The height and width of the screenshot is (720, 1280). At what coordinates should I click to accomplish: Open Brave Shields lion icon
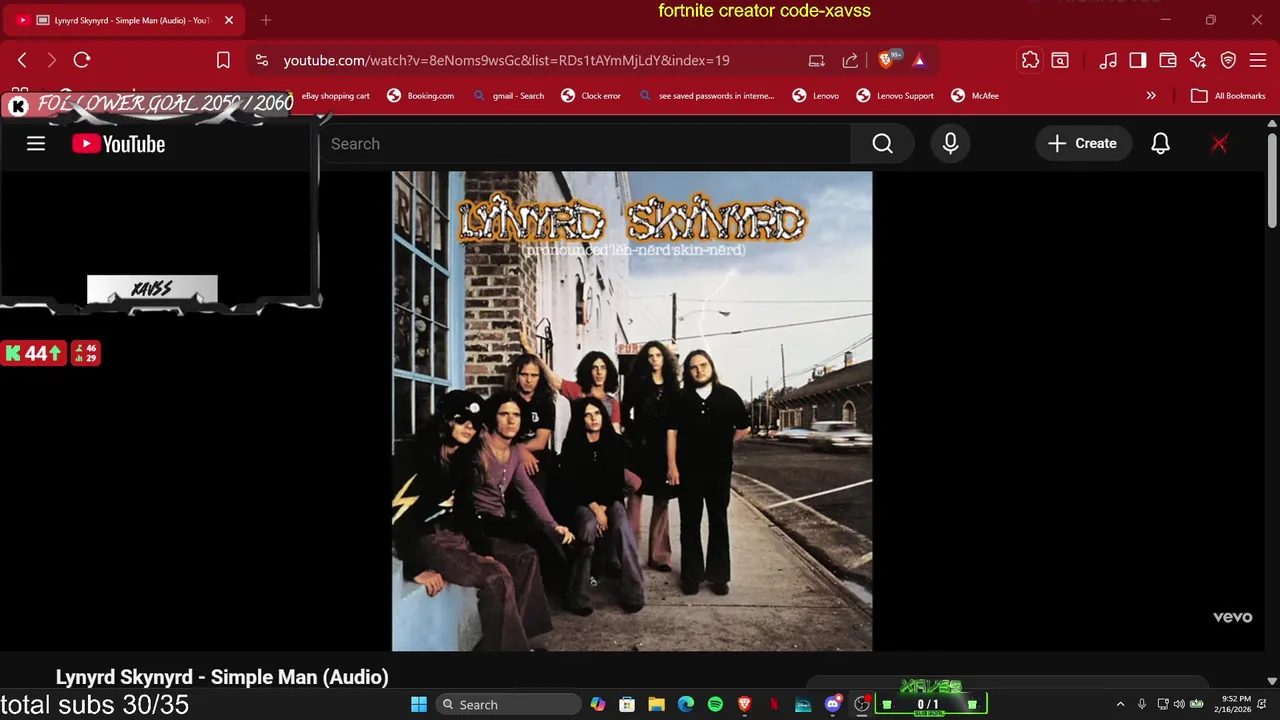tap(886, 60)
